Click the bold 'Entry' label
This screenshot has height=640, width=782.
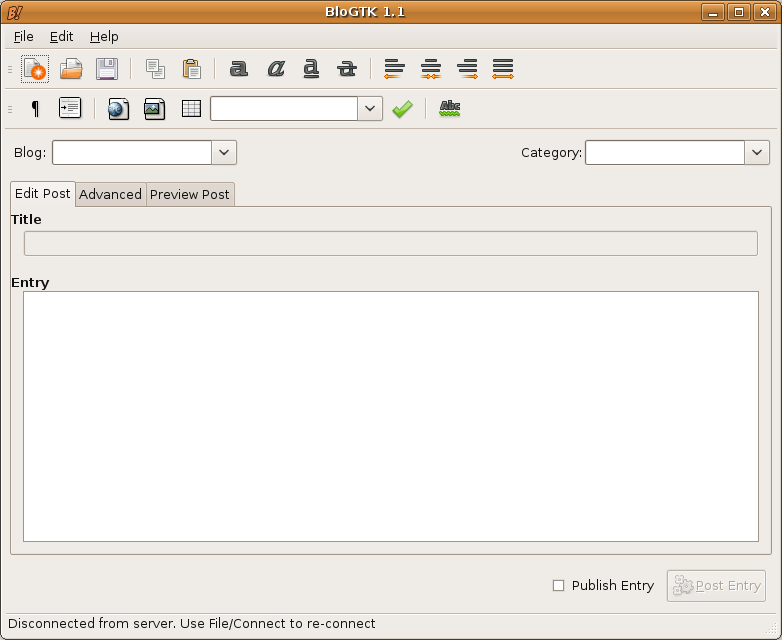30,283
